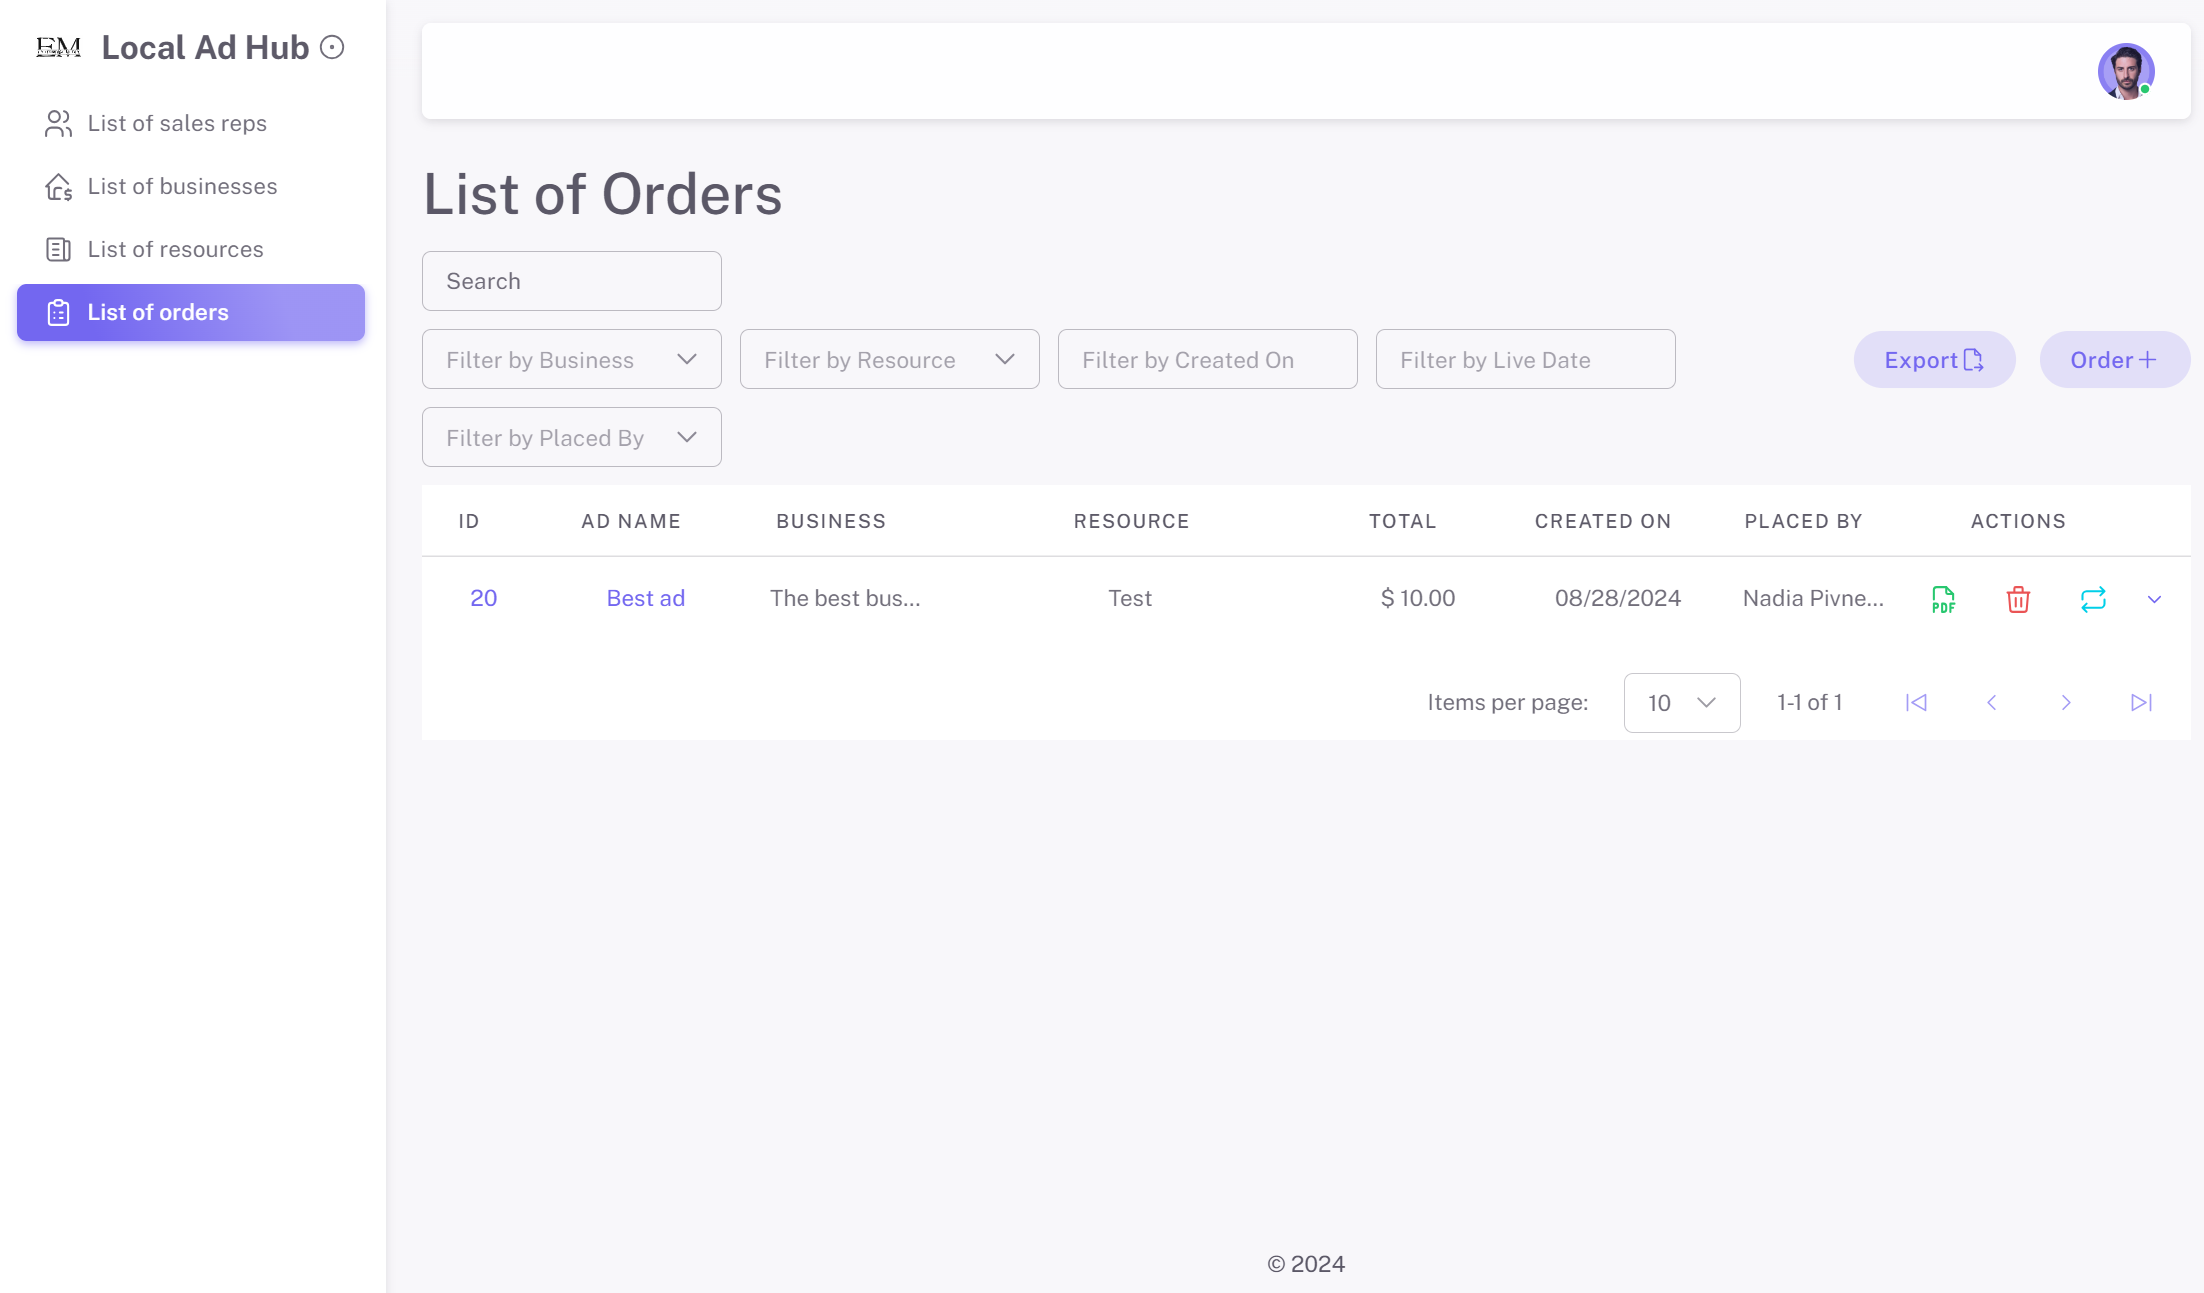This screenshot has width=2204, height=1293.
Task: Expand Filter by Resource dropdown
Action: pos(890,359)
